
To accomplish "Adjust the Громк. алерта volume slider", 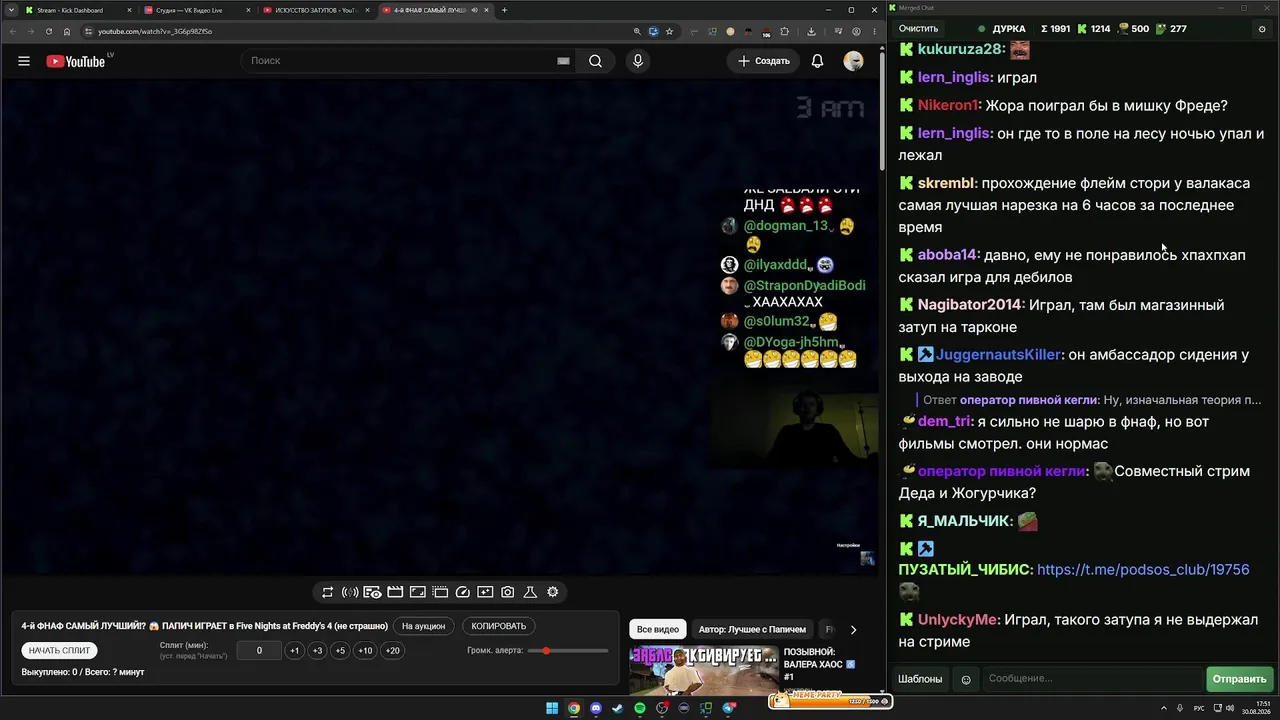I will coord(568,651).
